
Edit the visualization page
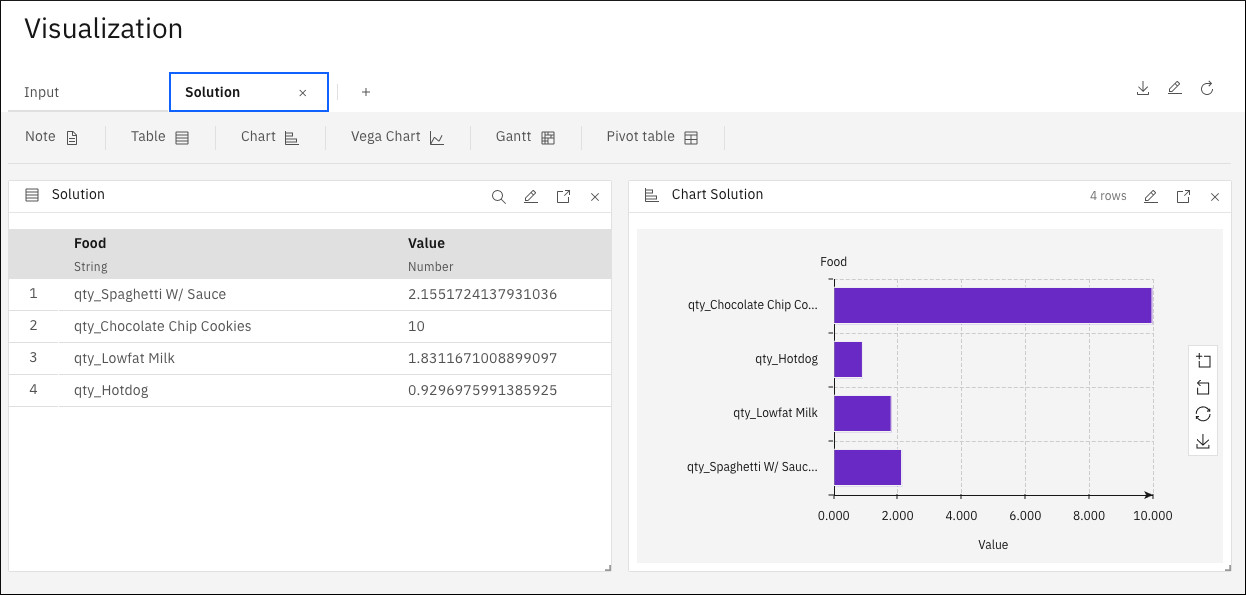coord(1175,88)
